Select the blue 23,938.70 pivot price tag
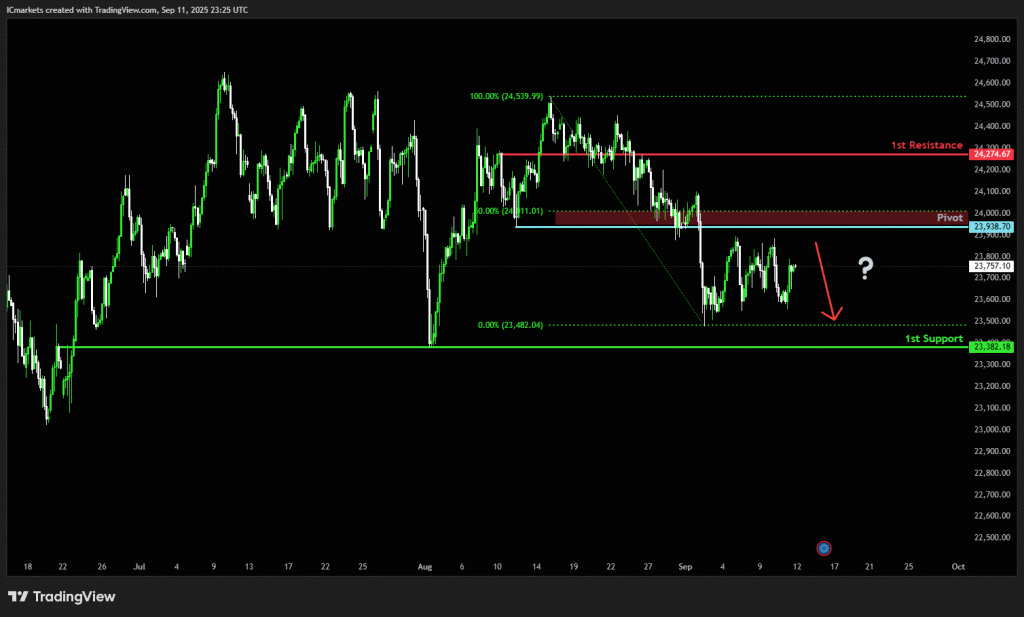The image size is (1024, 617). pyautogui.click(x=991, y=227)
